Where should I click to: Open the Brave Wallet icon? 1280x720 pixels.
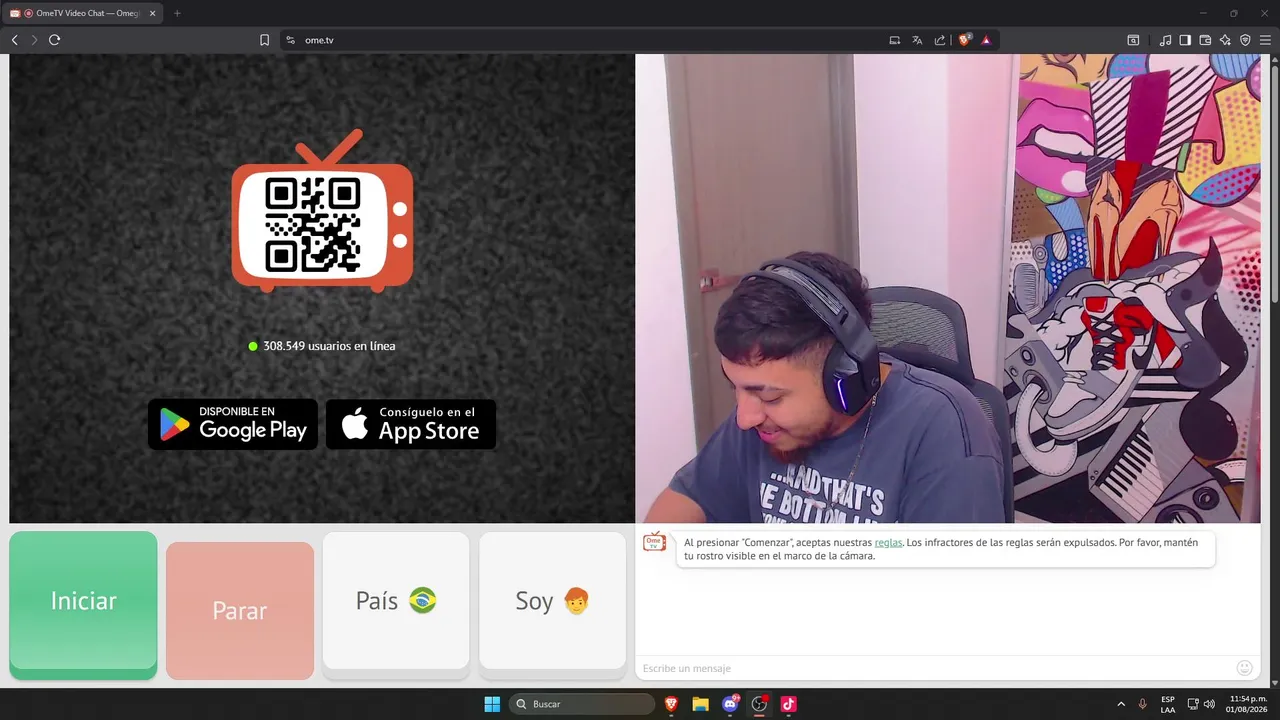coord(1205,40)
